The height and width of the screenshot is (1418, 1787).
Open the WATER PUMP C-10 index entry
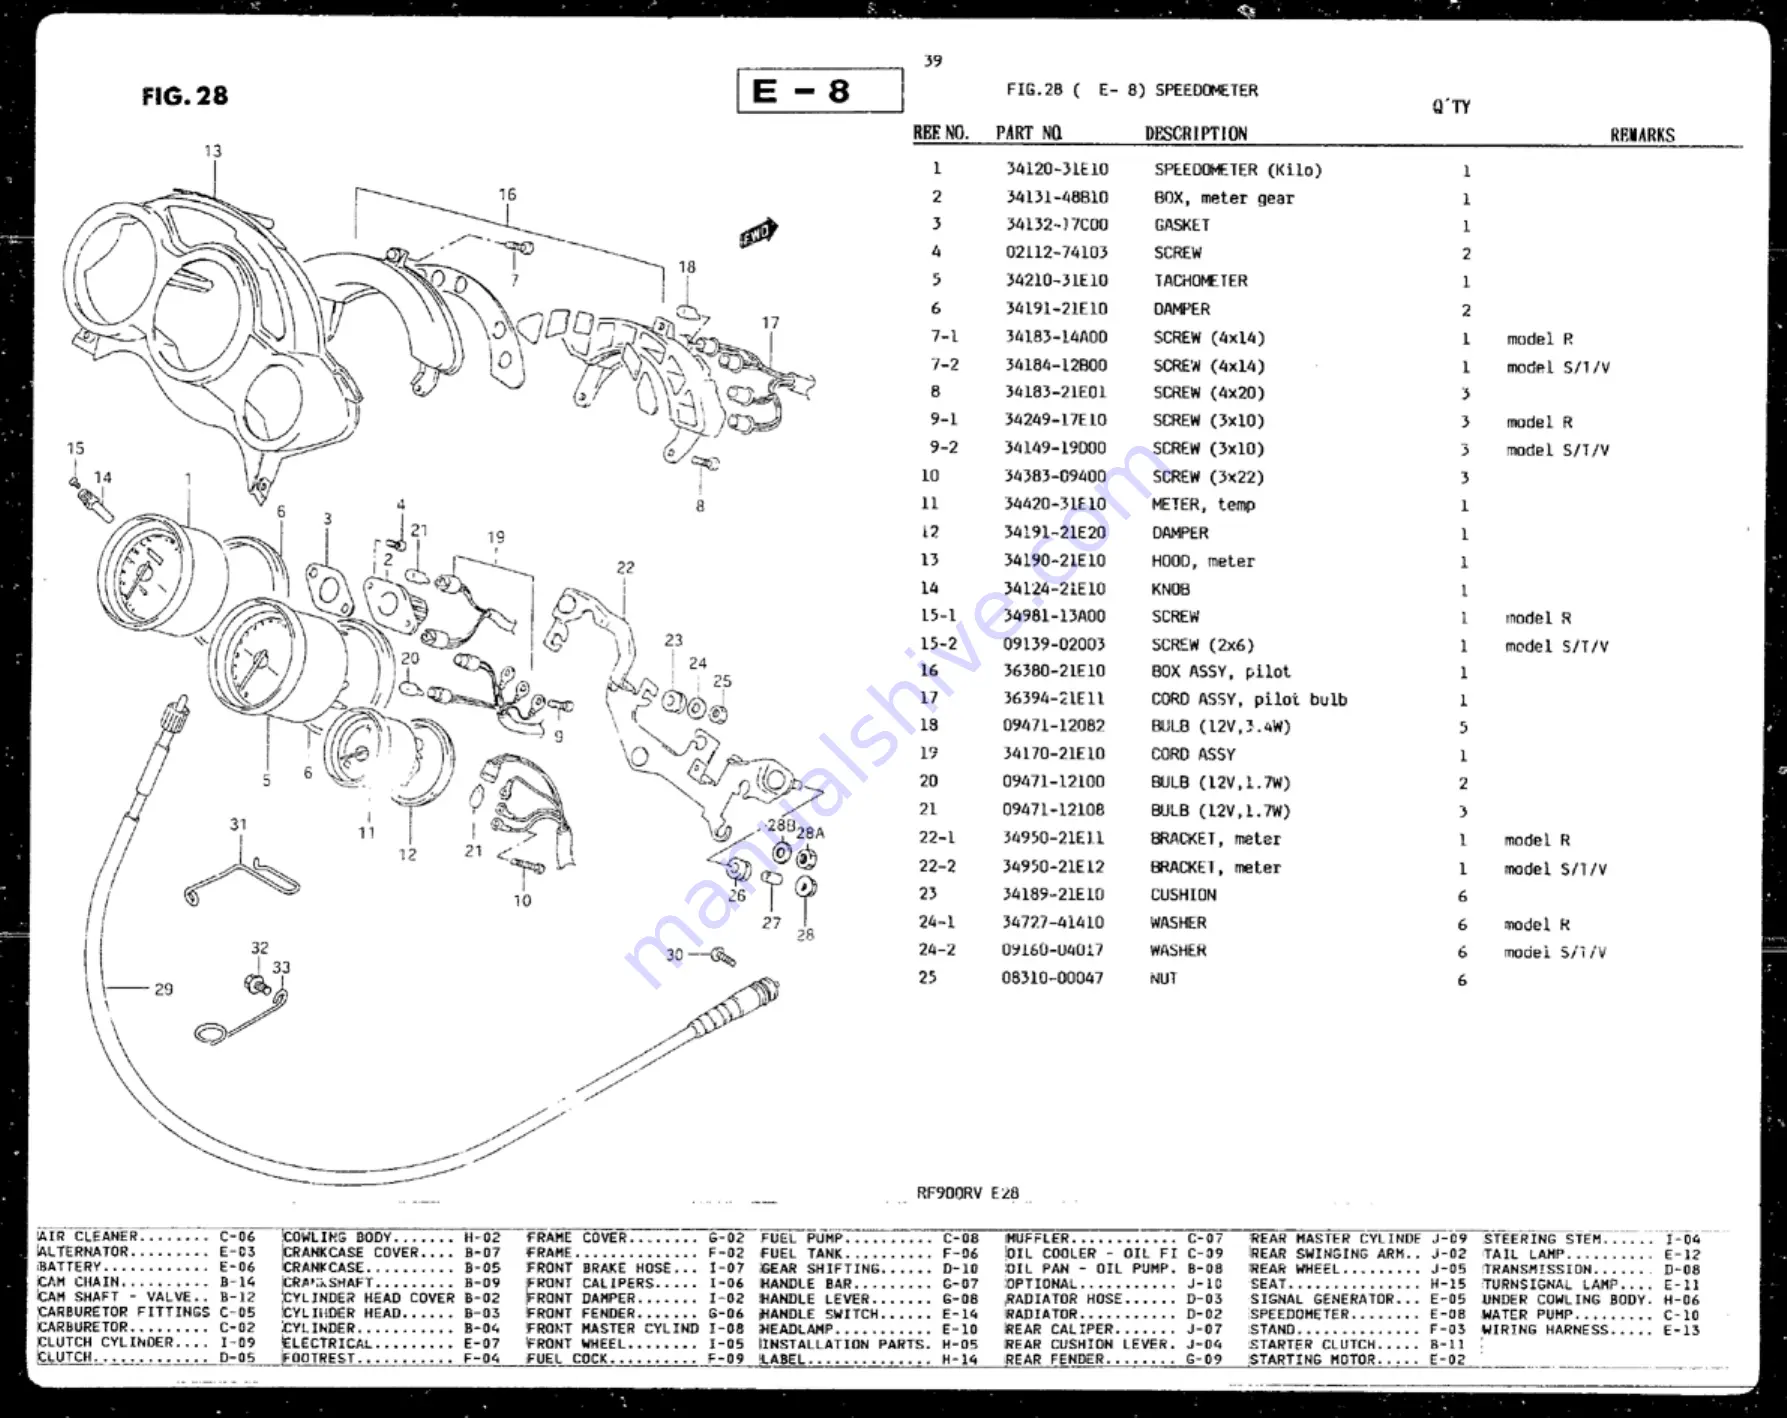tap(1591, 1315)
